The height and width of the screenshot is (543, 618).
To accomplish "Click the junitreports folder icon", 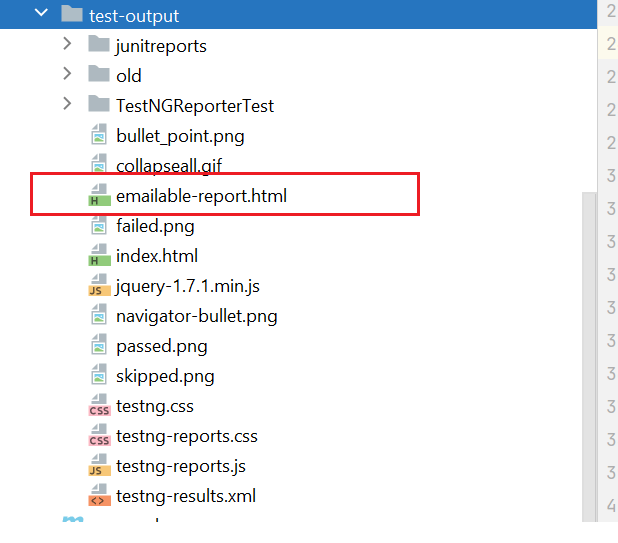I will click(x=99, y=44).
